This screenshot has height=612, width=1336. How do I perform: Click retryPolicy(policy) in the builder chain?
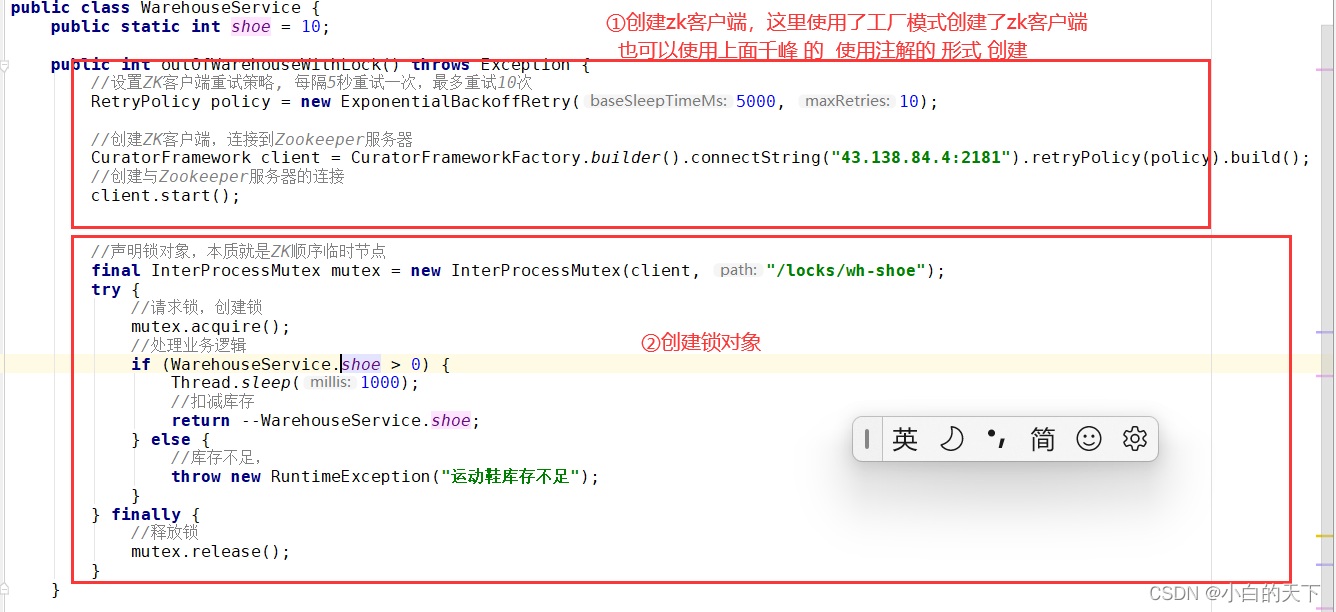point(1125,158)
